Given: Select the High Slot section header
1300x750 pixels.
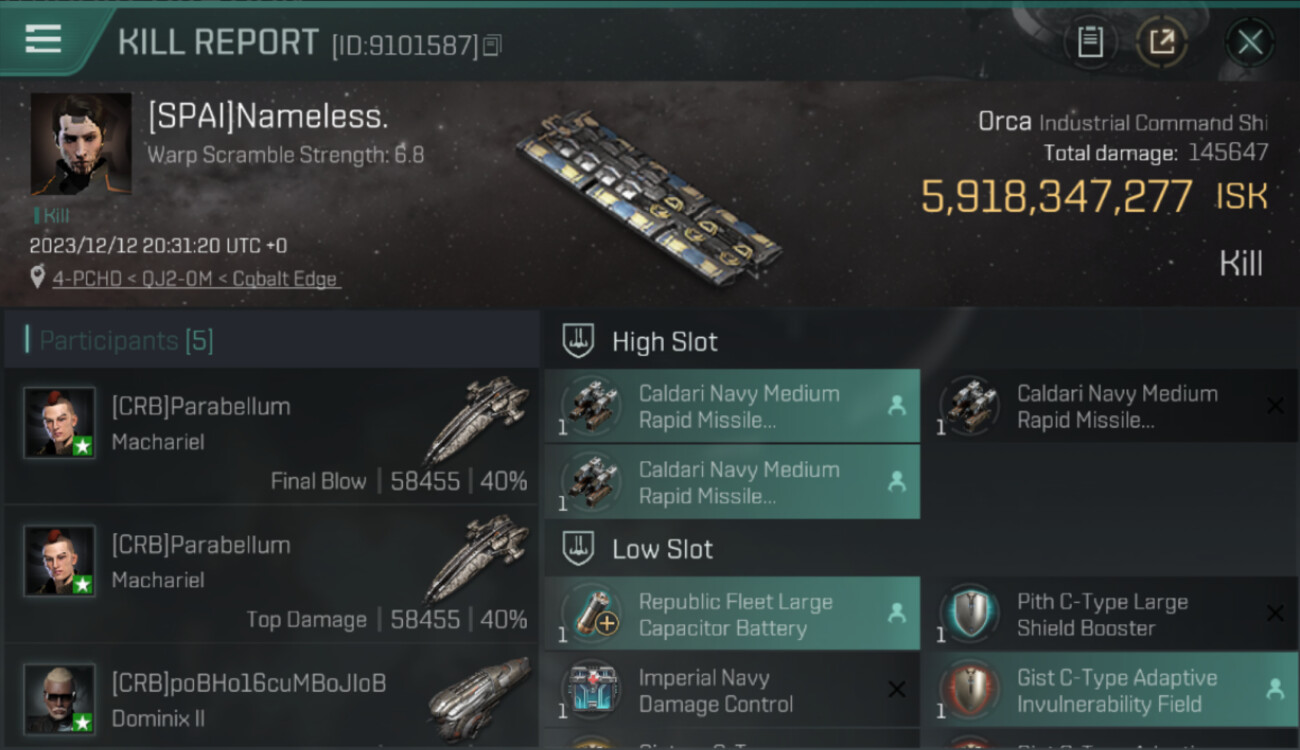Looking at the screenshot, I should click(664, 342).
